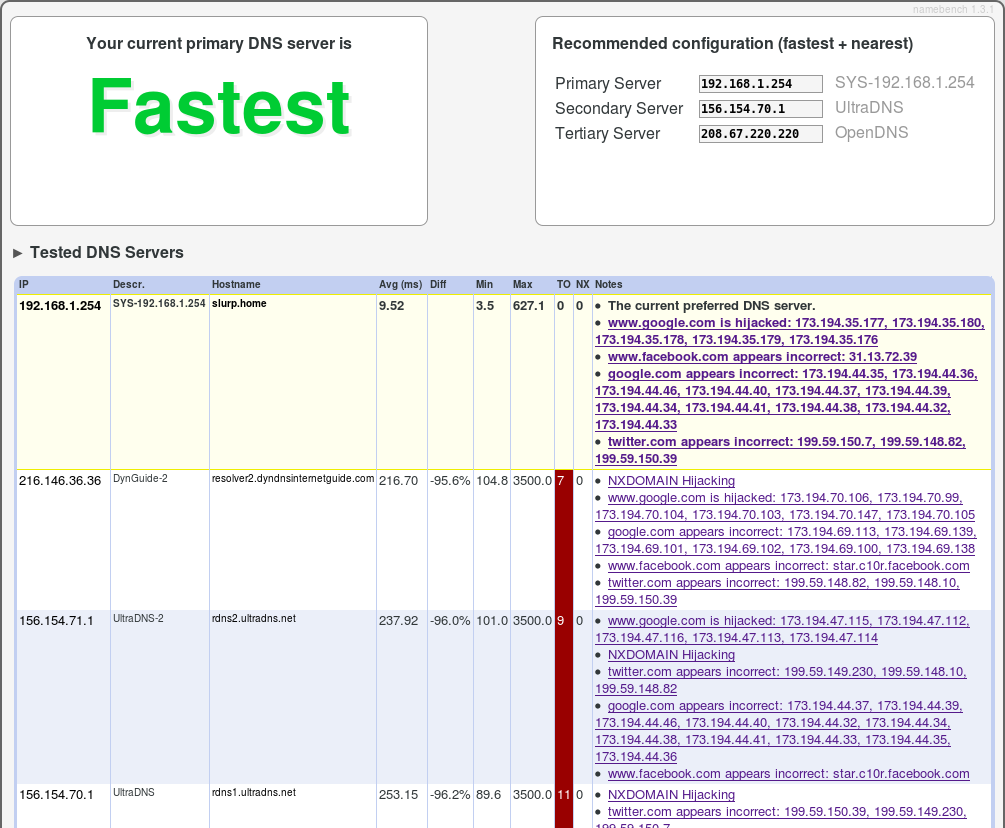The height and width of the screenshot is (828, 1005).
Task: Open NXDOMAIN Hijacking link in UltraDNS-2 row
Action: pyautogui.click(x=671, y=655)
